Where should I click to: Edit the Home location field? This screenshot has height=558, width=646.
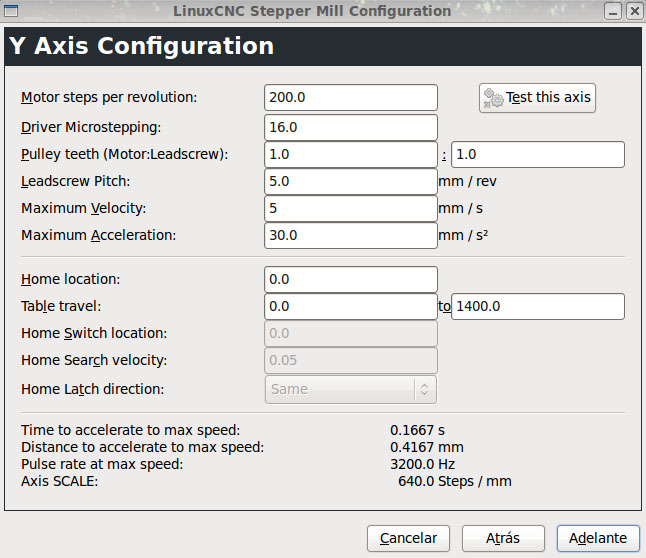(x=351, y=279)
